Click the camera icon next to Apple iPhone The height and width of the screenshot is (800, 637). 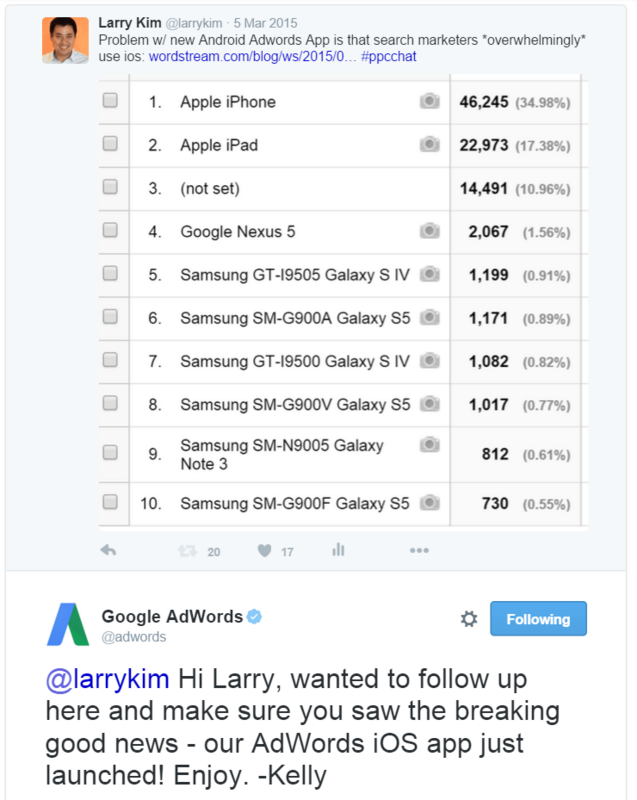[x=430, y=101]
